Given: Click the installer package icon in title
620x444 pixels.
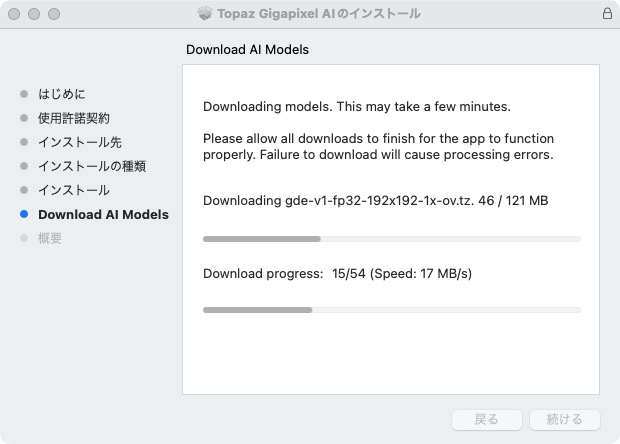Looking at the screenshot, I should 205,13.
